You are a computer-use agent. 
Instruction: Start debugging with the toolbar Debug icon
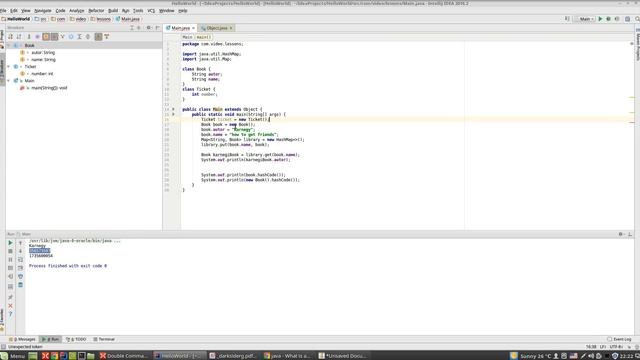point(608,19)
